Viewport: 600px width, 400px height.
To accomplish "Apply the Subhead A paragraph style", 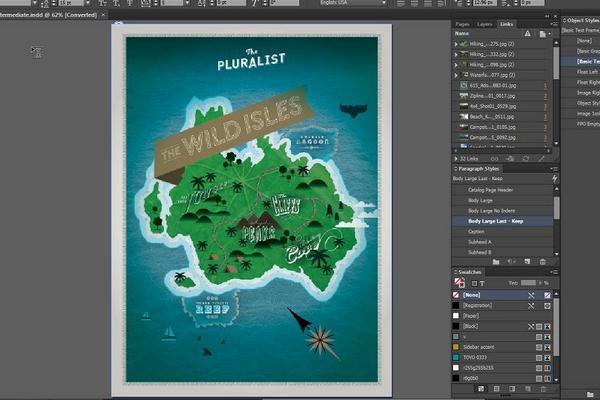I will tap(502, 242).
